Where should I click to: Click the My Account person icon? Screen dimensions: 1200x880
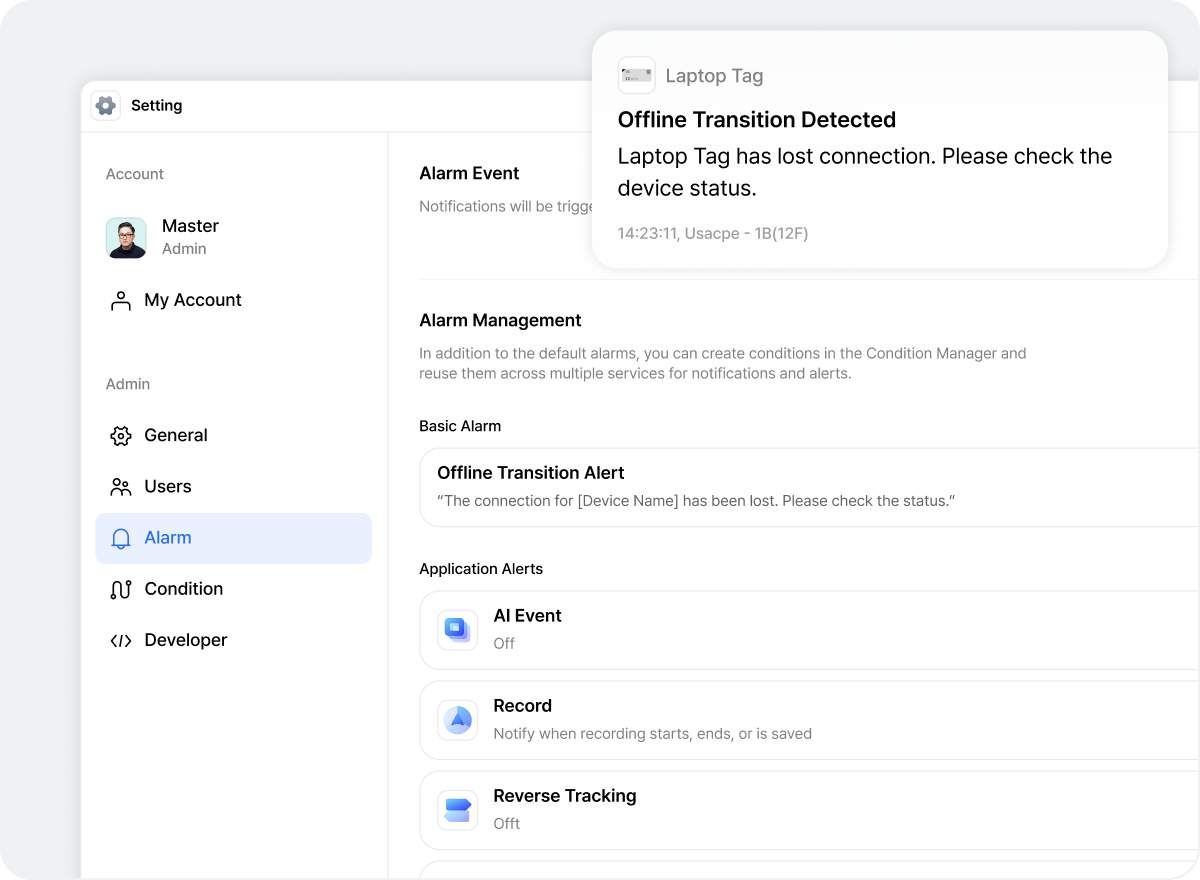(x=121, y=301)
